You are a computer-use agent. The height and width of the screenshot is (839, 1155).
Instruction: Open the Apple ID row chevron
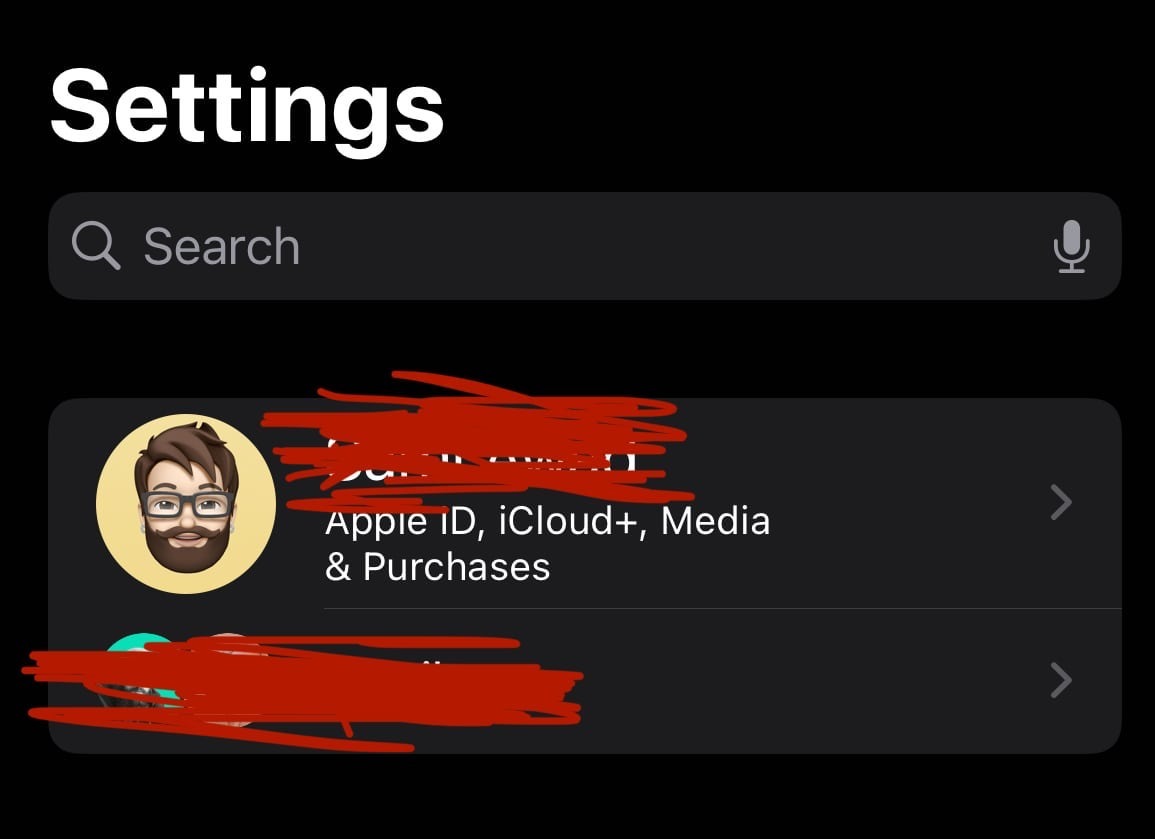(x=1061, y=502)
